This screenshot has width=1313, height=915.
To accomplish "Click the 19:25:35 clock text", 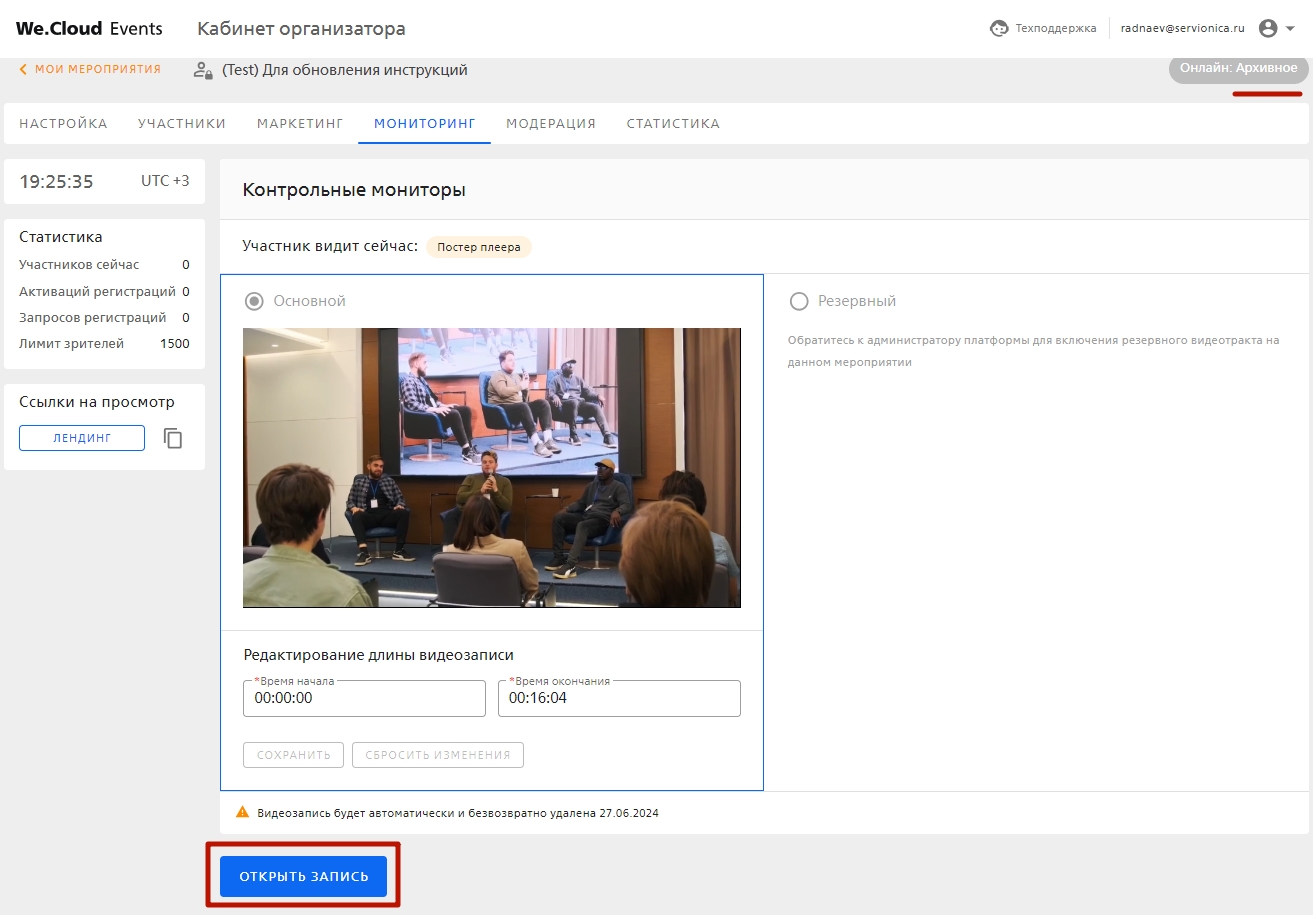I will pos(56,182).
